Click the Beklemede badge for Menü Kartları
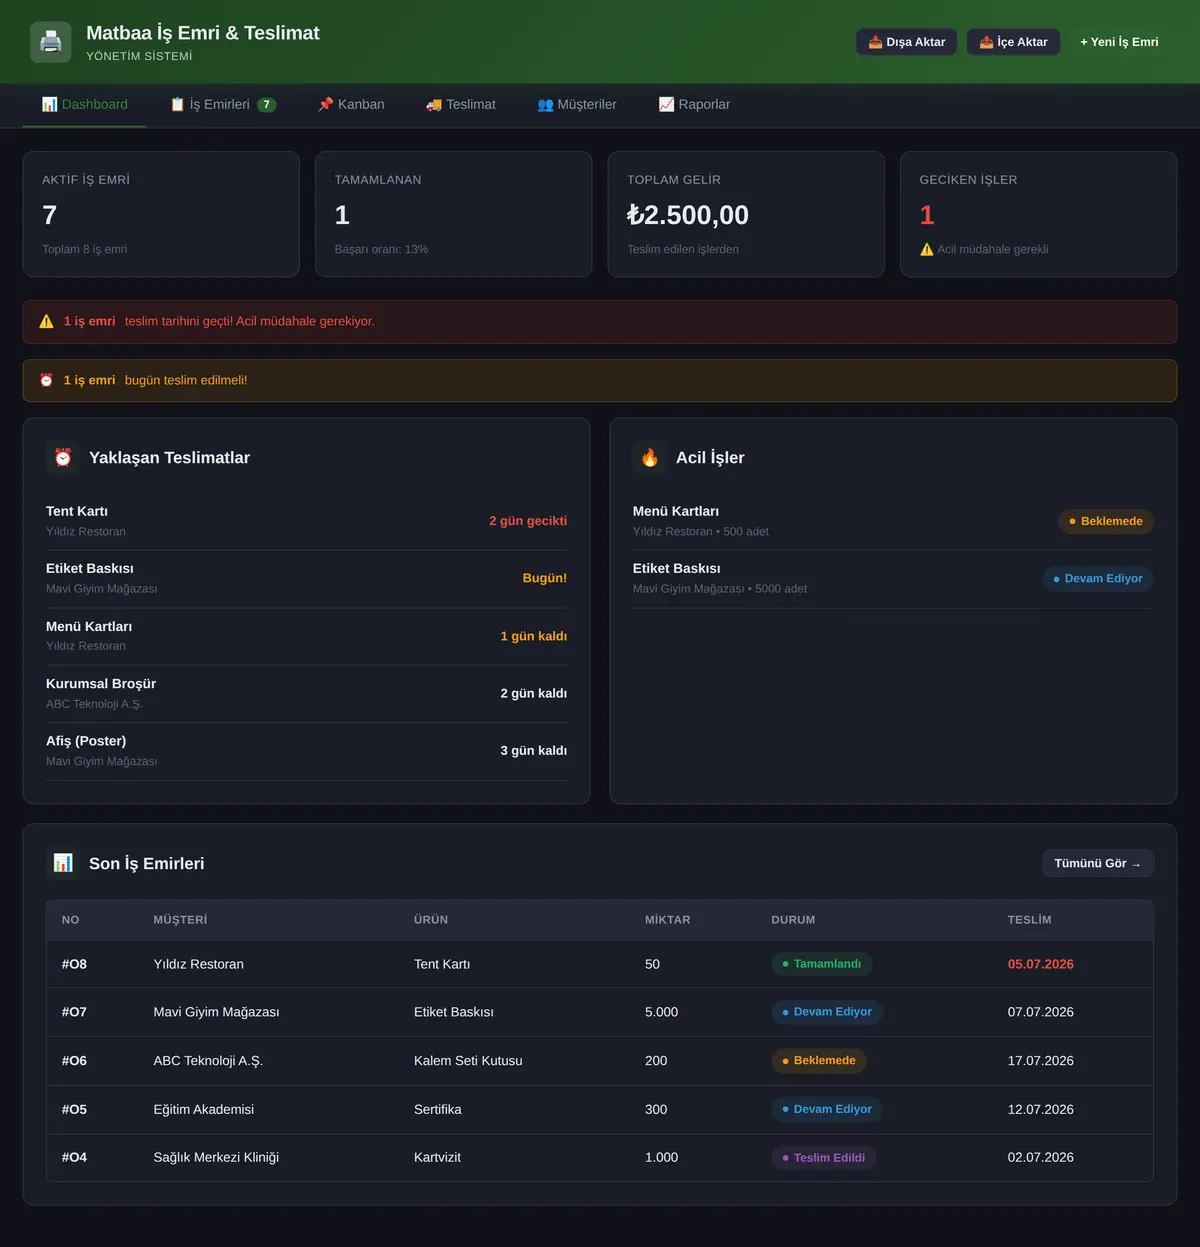The width and height of the screenshot is (1200, 1247). pyautogui.click(x=1106, y=521)
